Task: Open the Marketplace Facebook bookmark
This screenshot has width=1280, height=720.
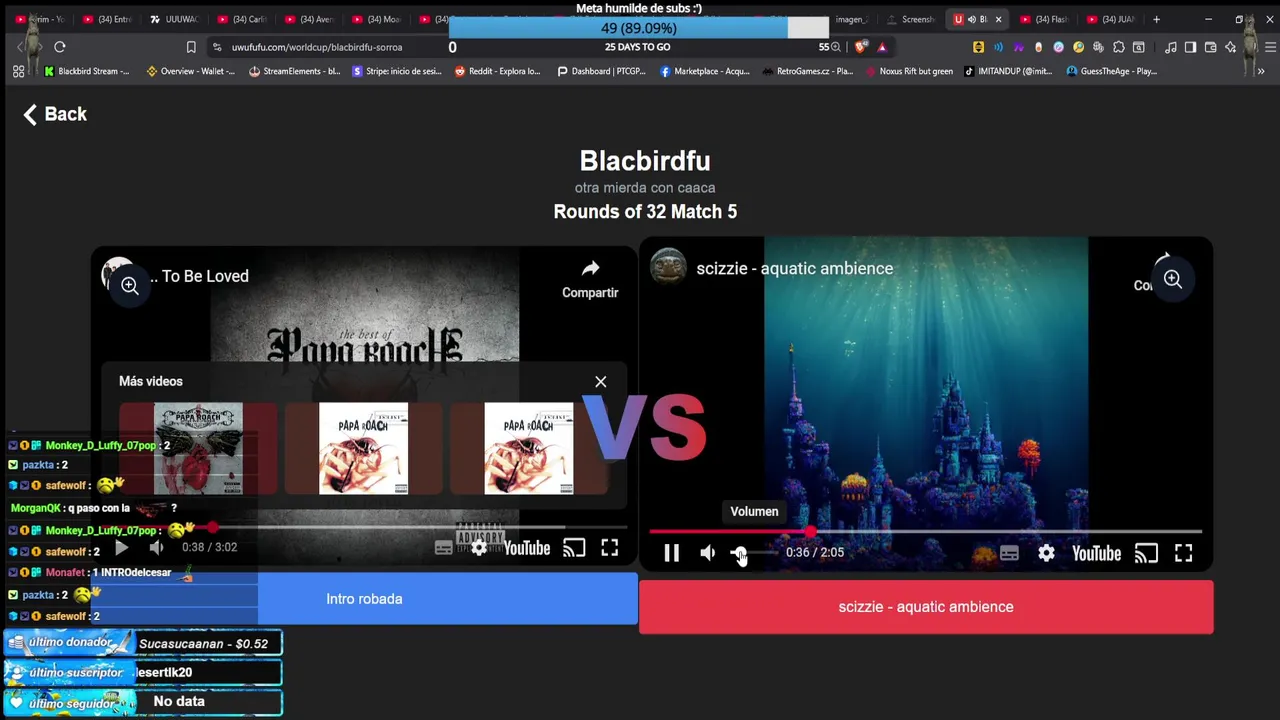Action: pos(704,71)
